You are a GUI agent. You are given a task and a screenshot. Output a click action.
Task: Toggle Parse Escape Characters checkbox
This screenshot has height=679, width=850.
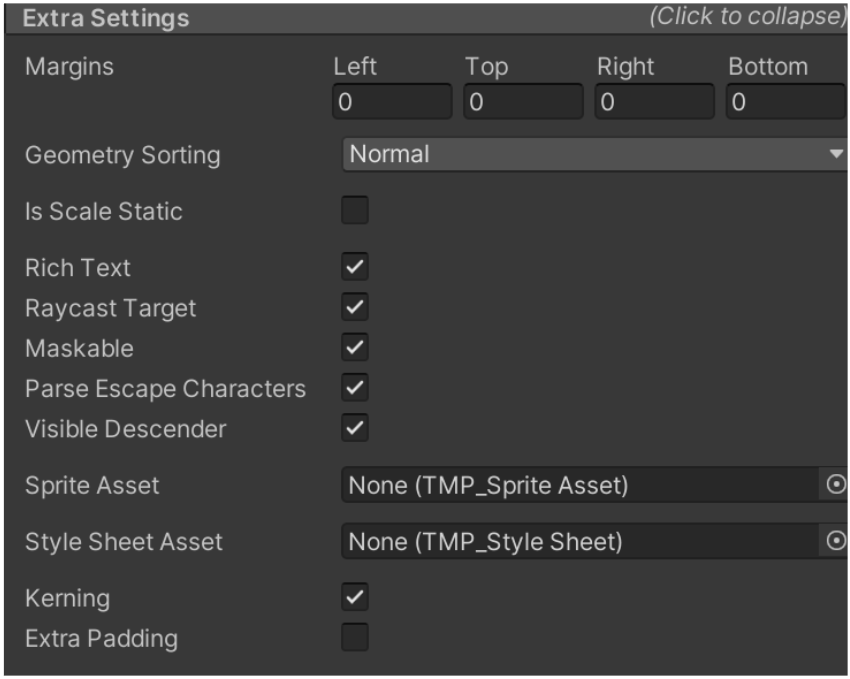tap(355, 388)
